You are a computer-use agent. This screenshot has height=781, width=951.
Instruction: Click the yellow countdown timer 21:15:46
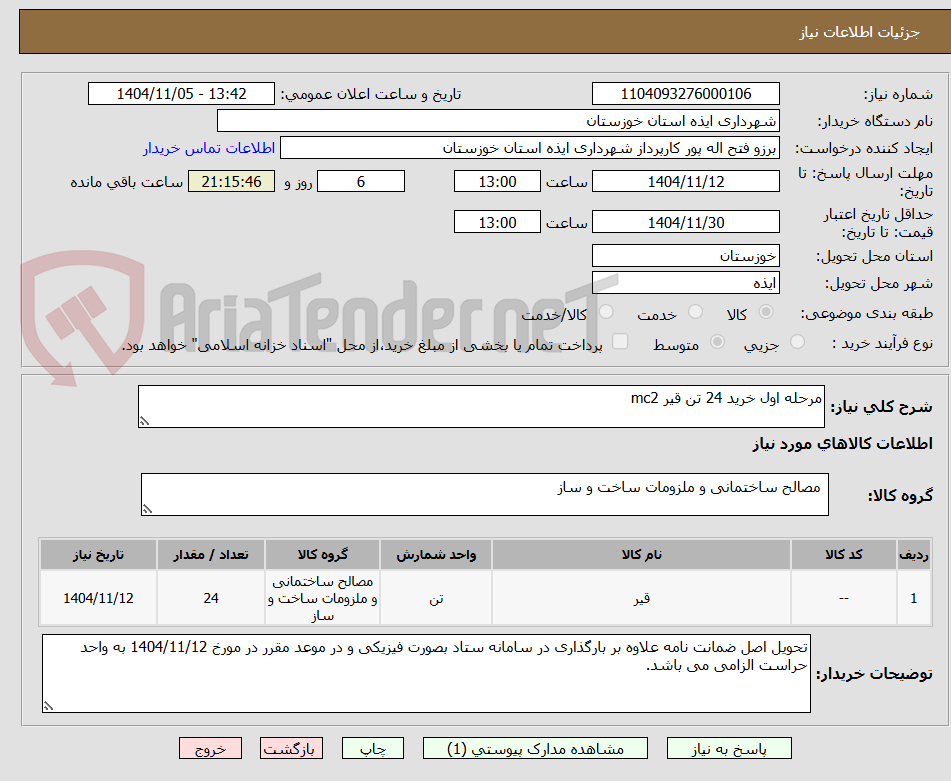click(x=231, y=181)
